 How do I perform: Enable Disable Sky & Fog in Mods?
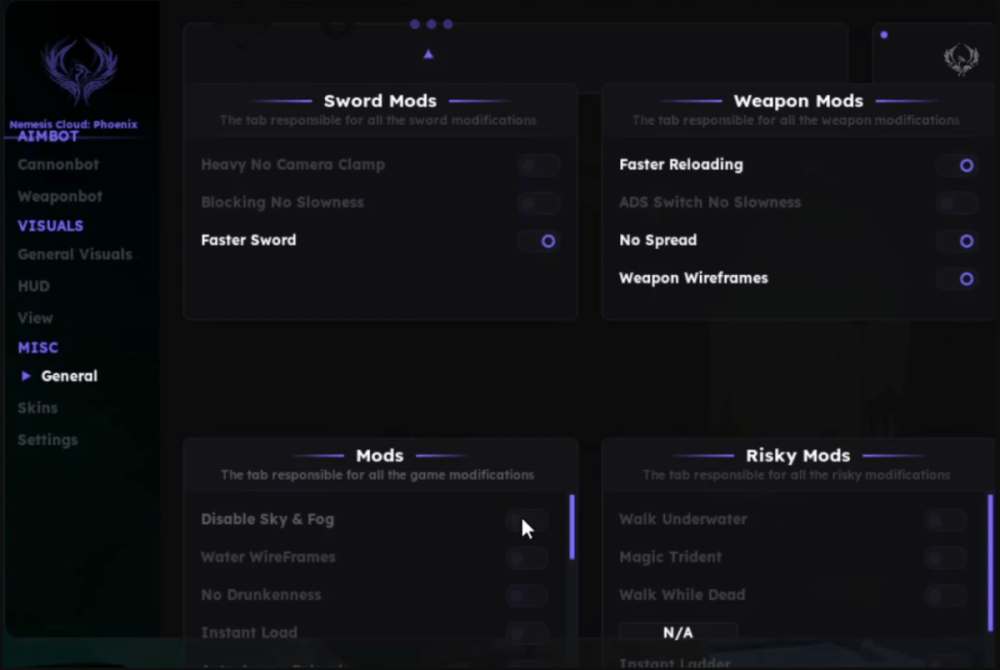527,520
